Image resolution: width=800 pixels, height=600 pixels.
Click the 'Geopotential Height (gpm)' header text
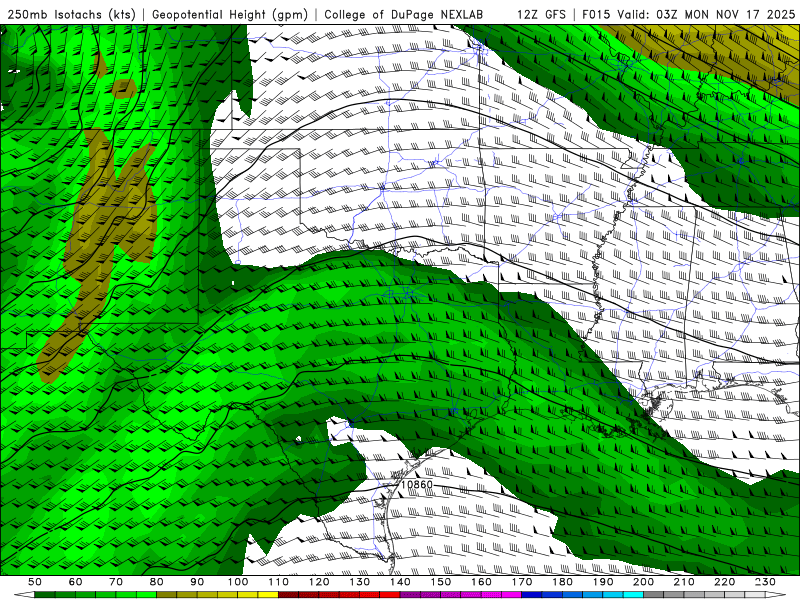(230, 14)
